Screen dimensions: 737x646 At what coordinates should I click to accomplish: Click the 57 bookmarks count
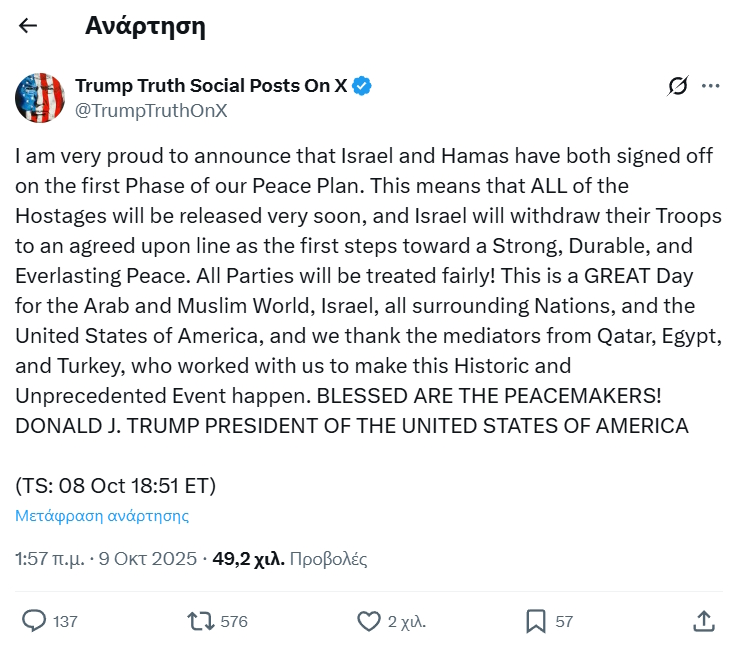tap(564, 622)
